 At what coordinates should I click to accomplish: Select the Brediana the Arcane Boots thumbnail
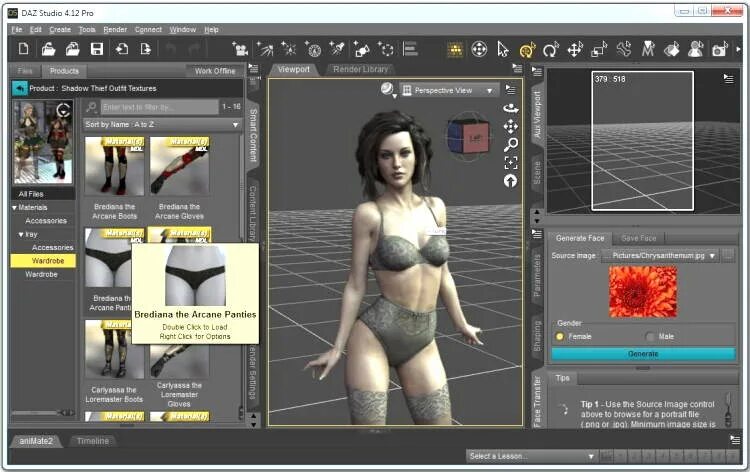(114, 166)
